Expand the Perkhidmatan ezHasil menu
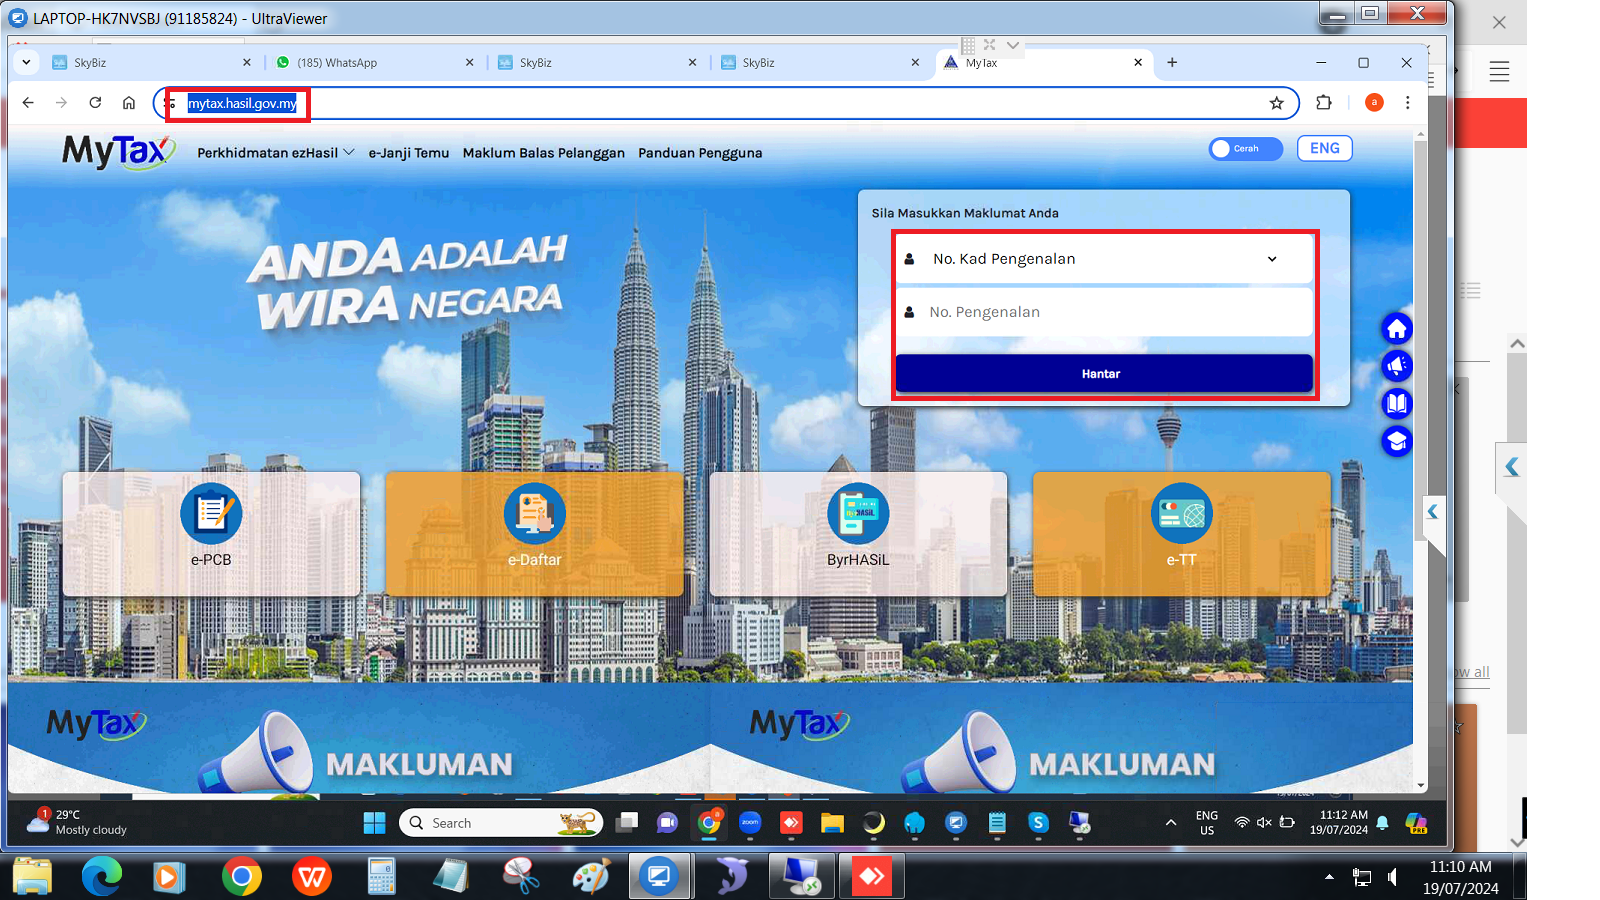This screenshot has width=1600, height=900. [275, 153]
